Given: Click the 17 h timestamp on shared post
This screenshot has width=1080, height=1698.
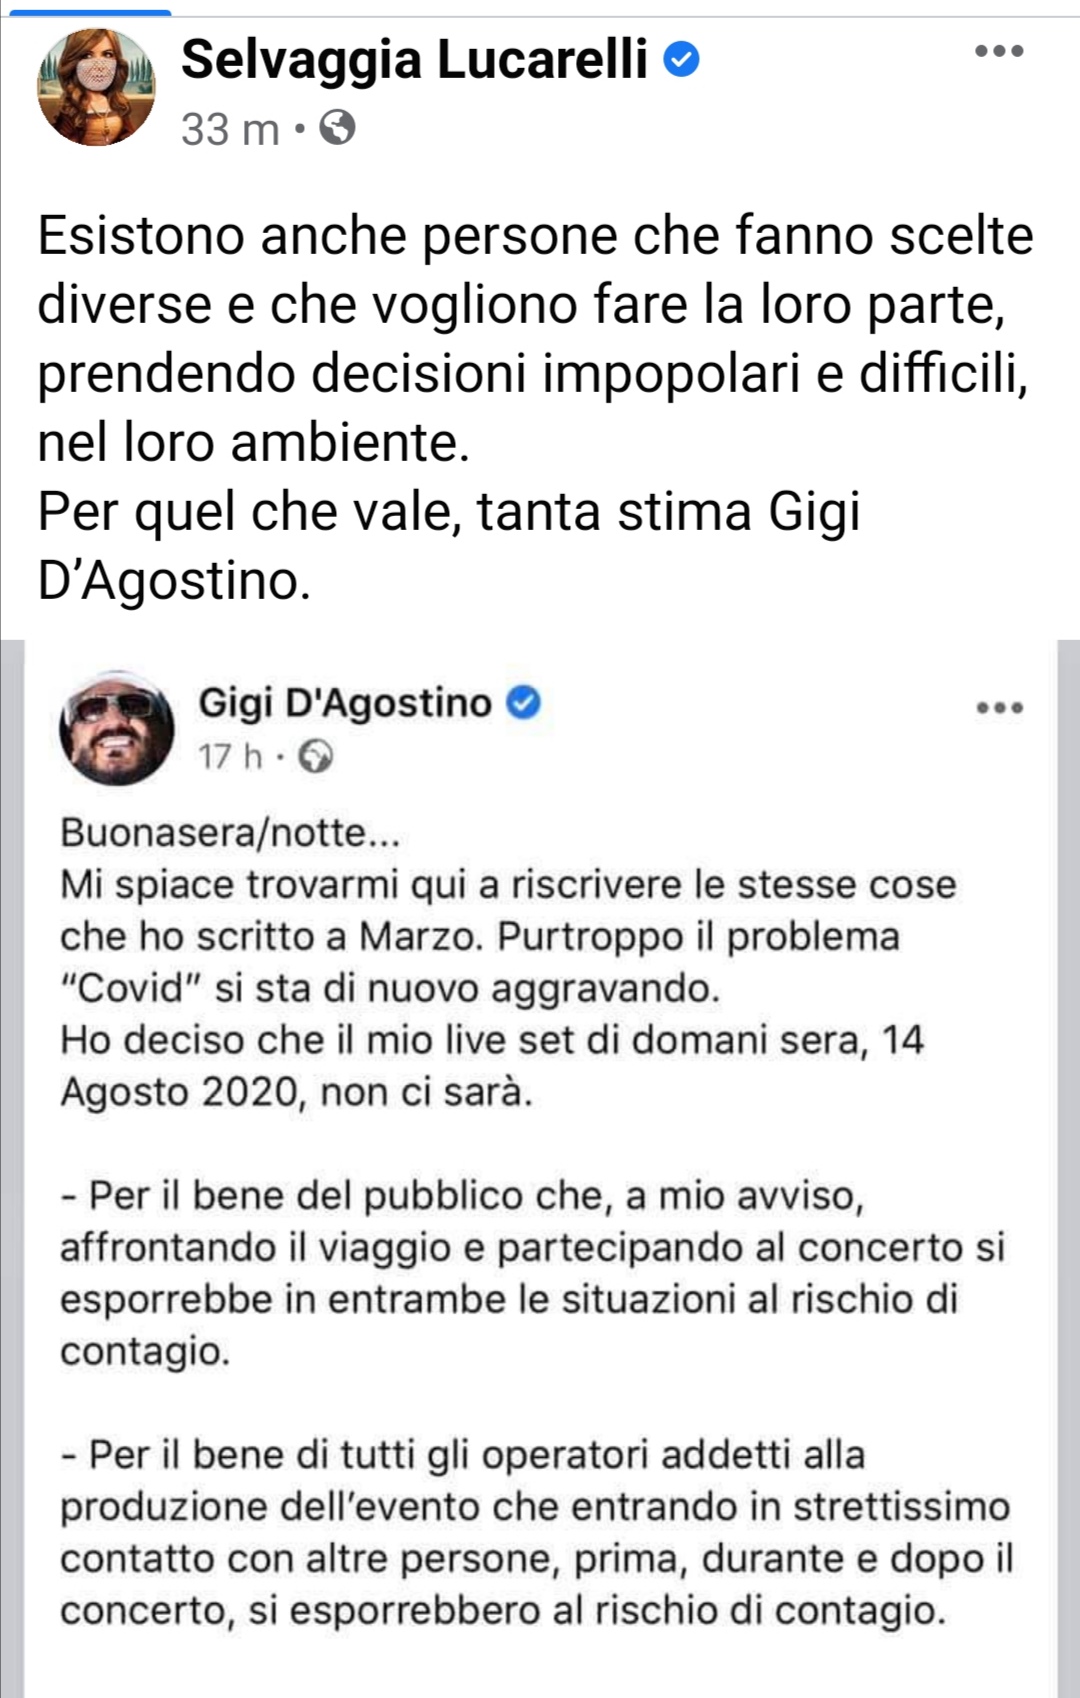Looking at the screenshot, I should coord(230,756).
